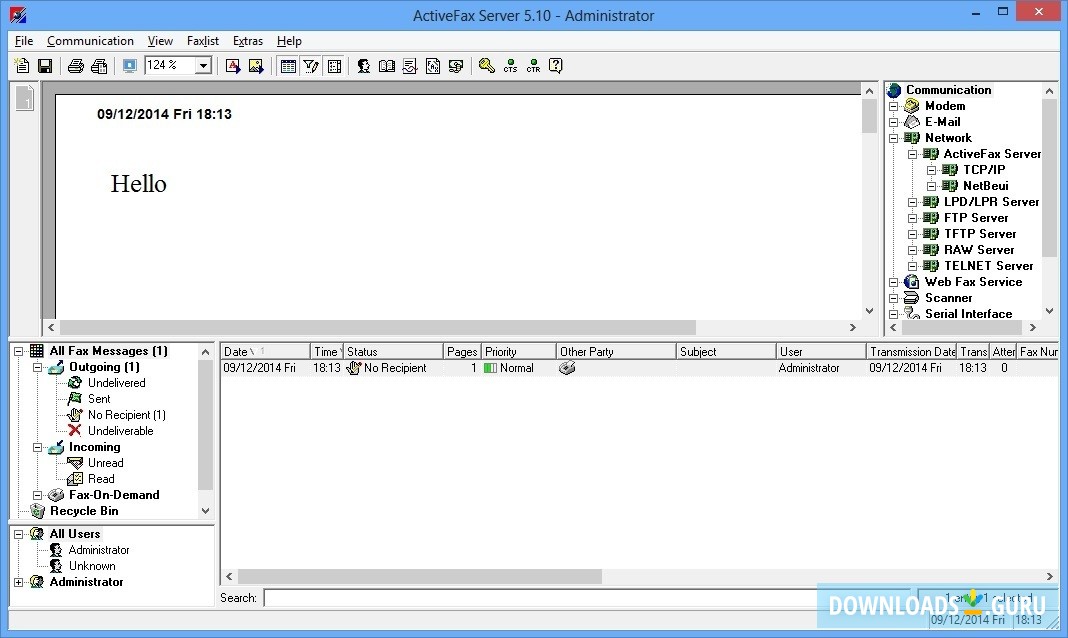Select the LPD/LPR Server entry

pos(991,202)
